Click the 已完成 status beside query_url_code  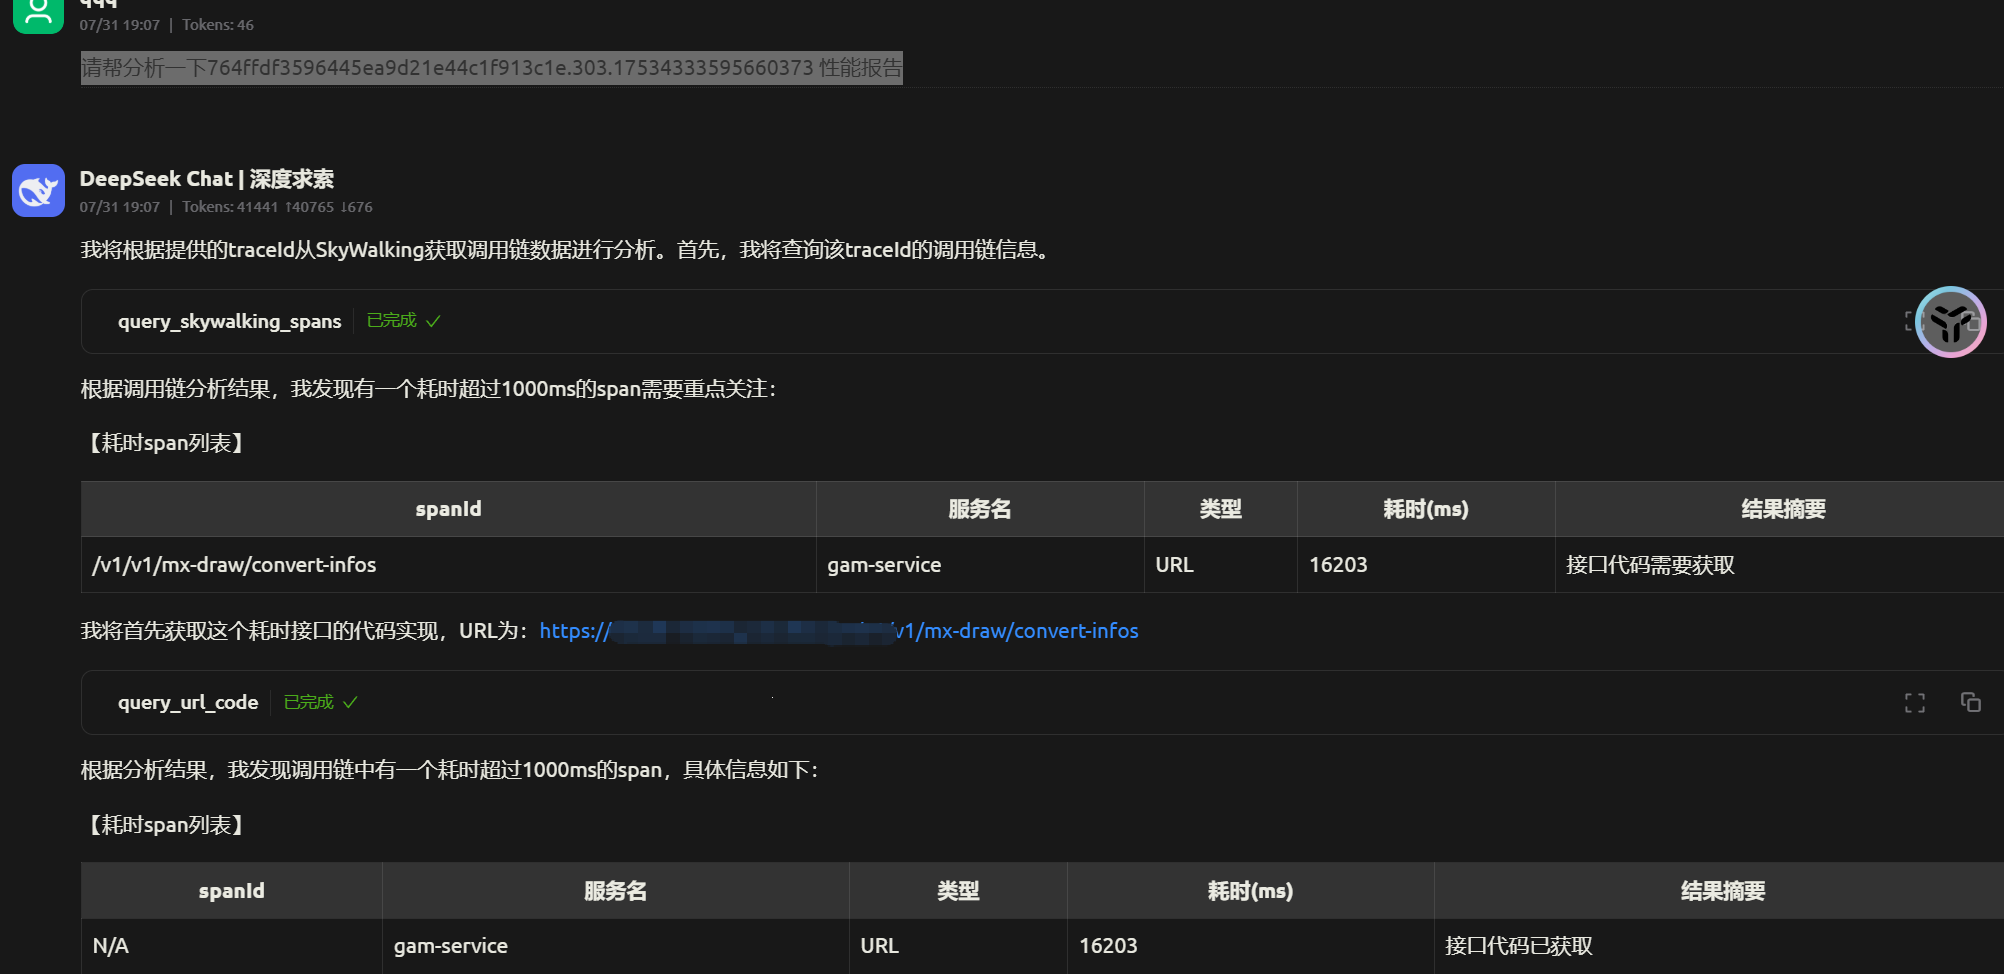(320, 703)
